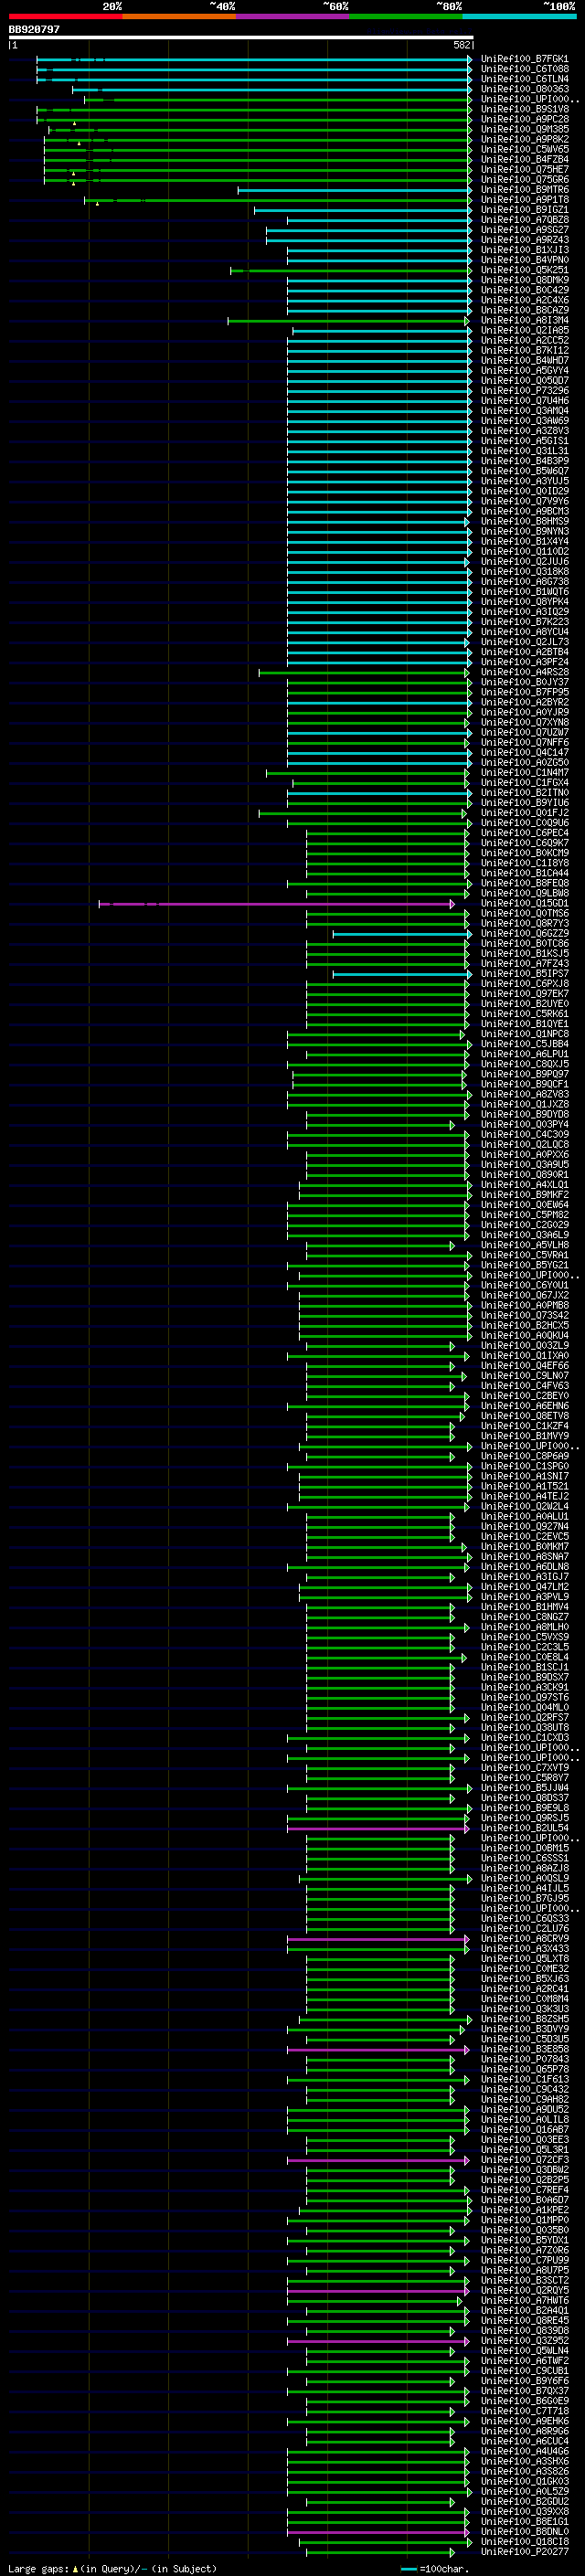Click the UniRef100_C1N4M7 entry

coord(524,773)
